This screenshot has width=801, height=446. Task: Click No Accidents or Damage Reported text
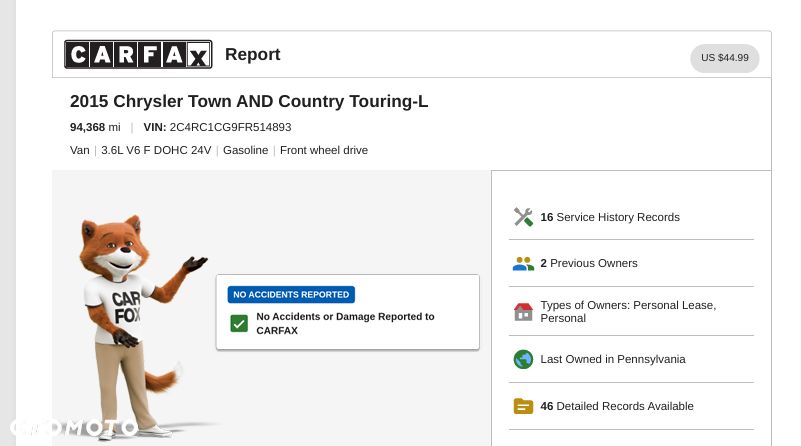pos(345,323)
